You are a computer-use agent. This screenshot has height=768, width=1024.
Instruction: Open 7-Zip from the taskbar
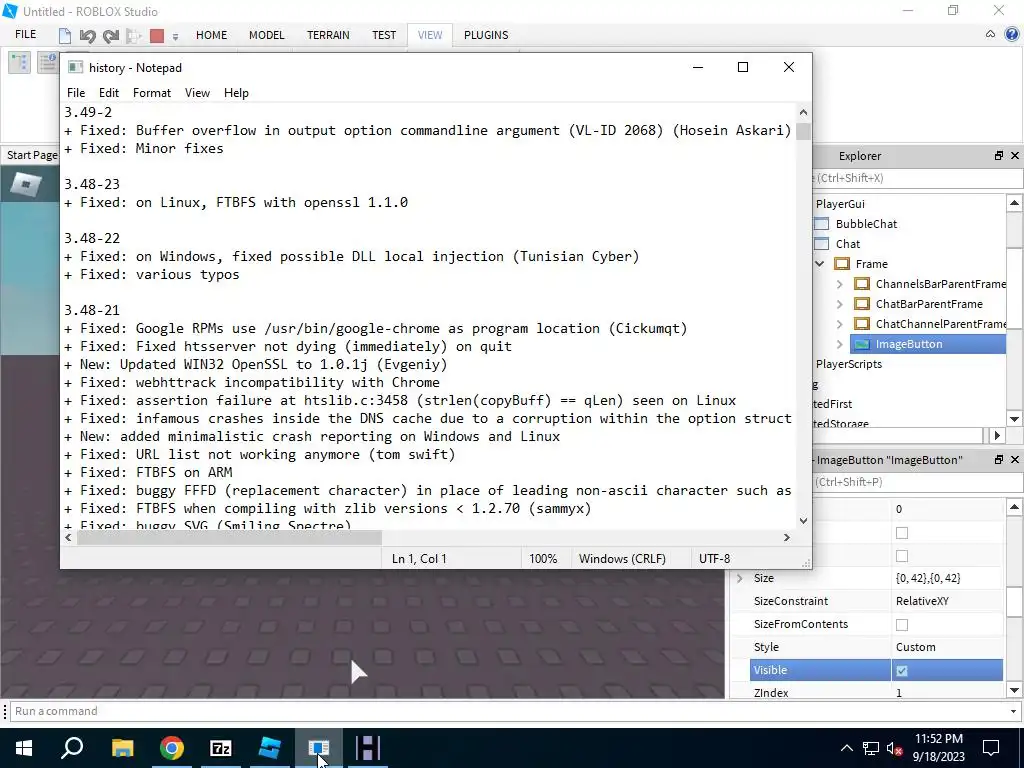[221, 748]
